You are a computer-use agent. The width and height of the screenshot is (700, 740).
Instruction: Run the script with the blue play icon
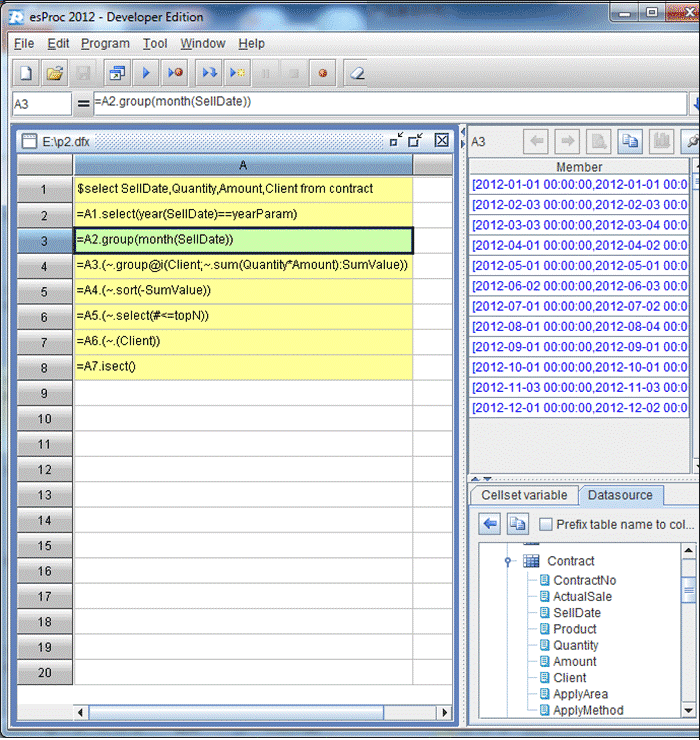tap(146, 73)
